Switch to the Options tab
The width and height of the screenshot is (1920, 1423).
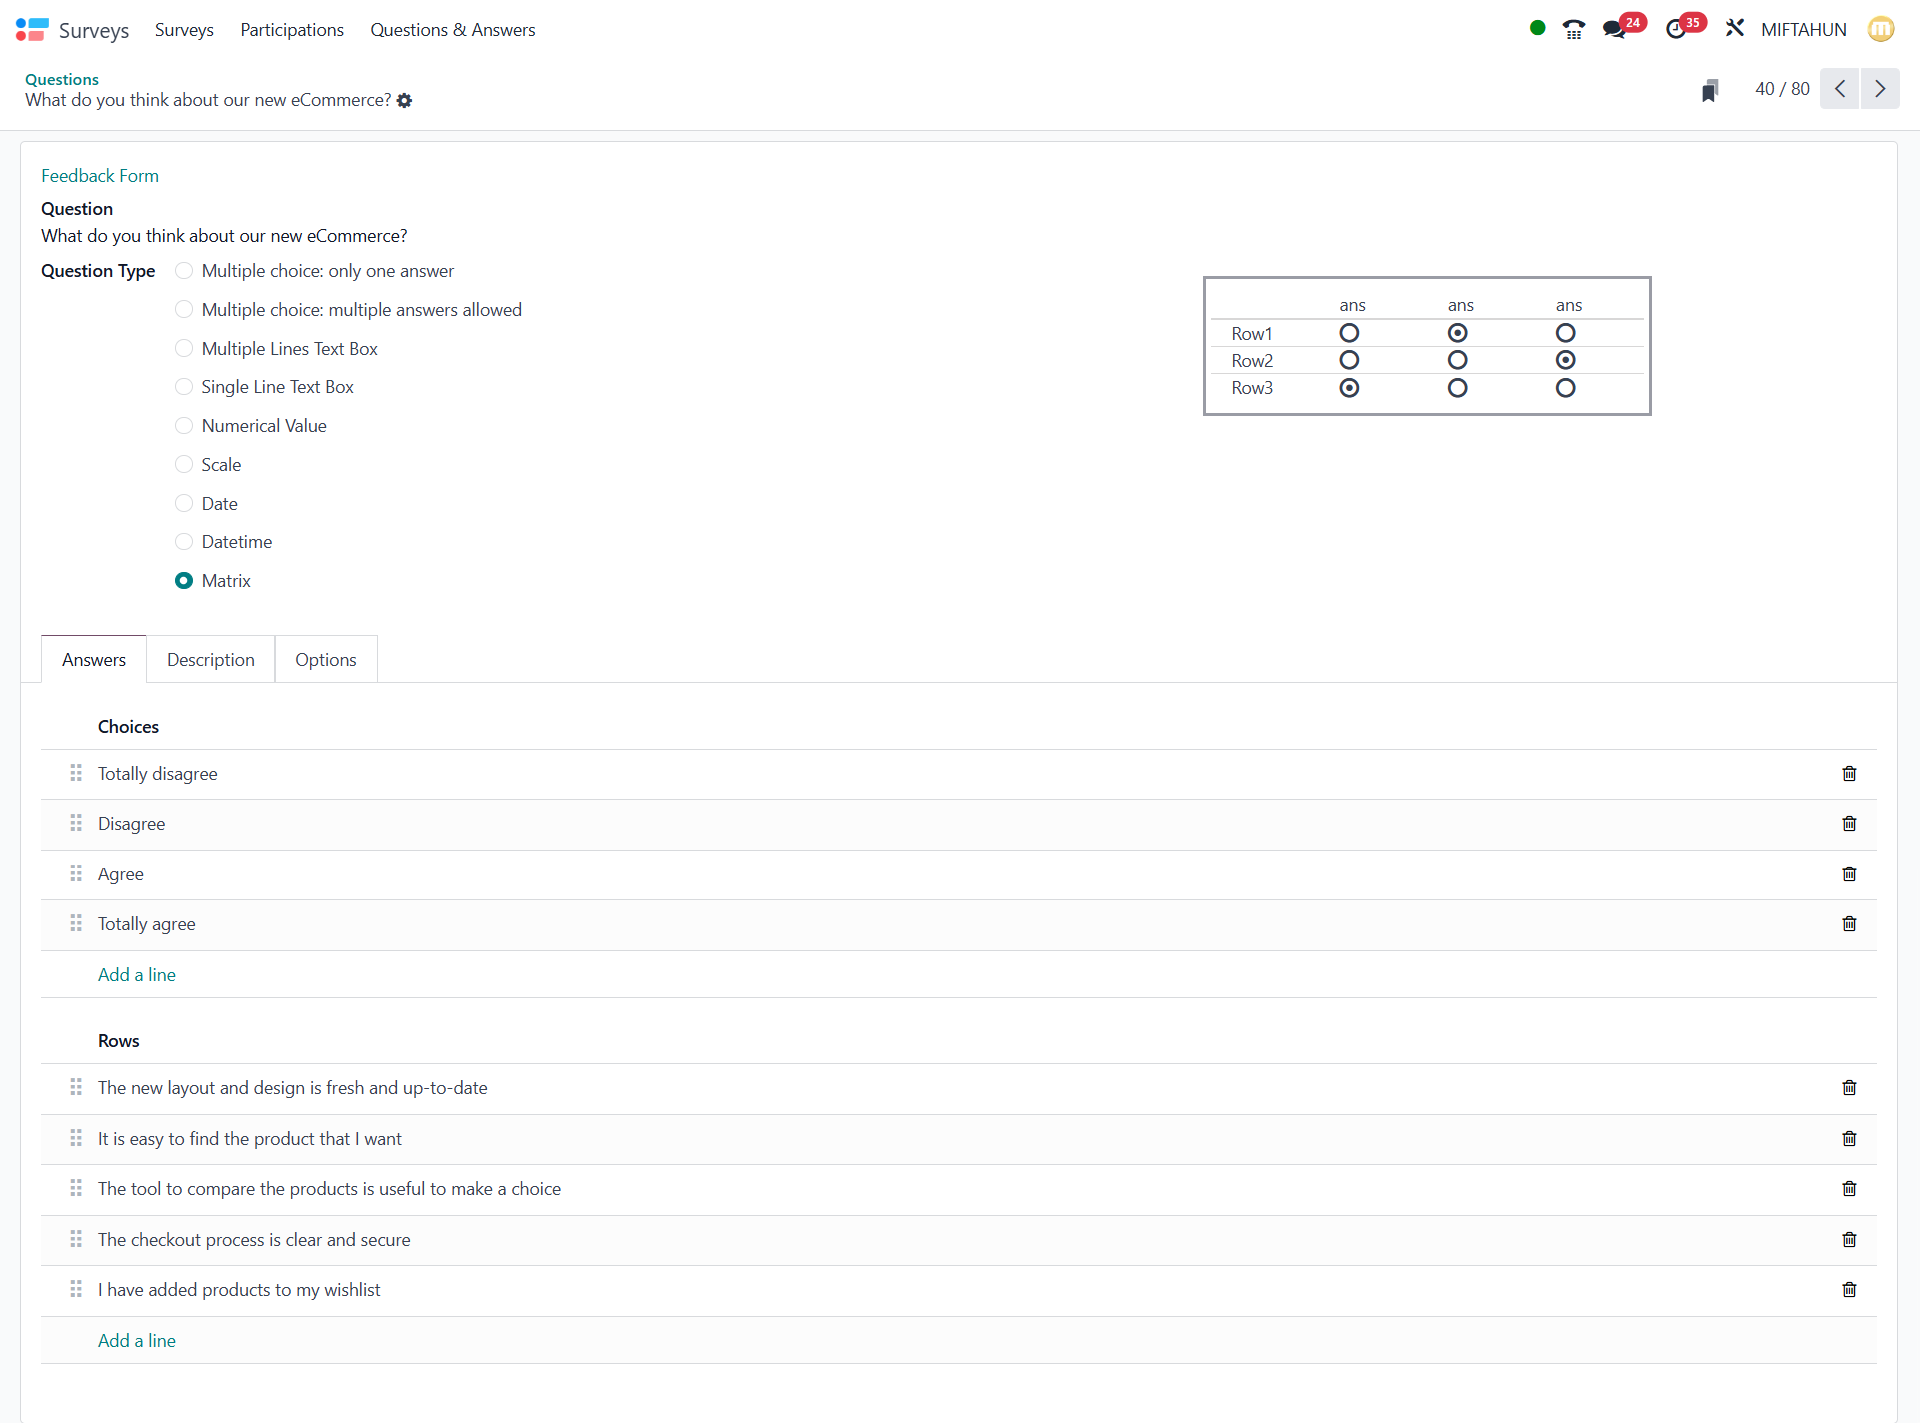coord(325,660)
